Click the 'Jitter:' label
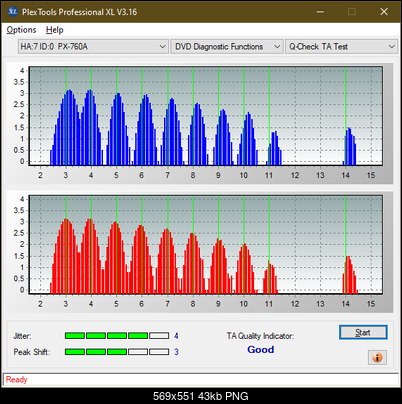Viewport: 402px width, 404px height. click(22, 336)
